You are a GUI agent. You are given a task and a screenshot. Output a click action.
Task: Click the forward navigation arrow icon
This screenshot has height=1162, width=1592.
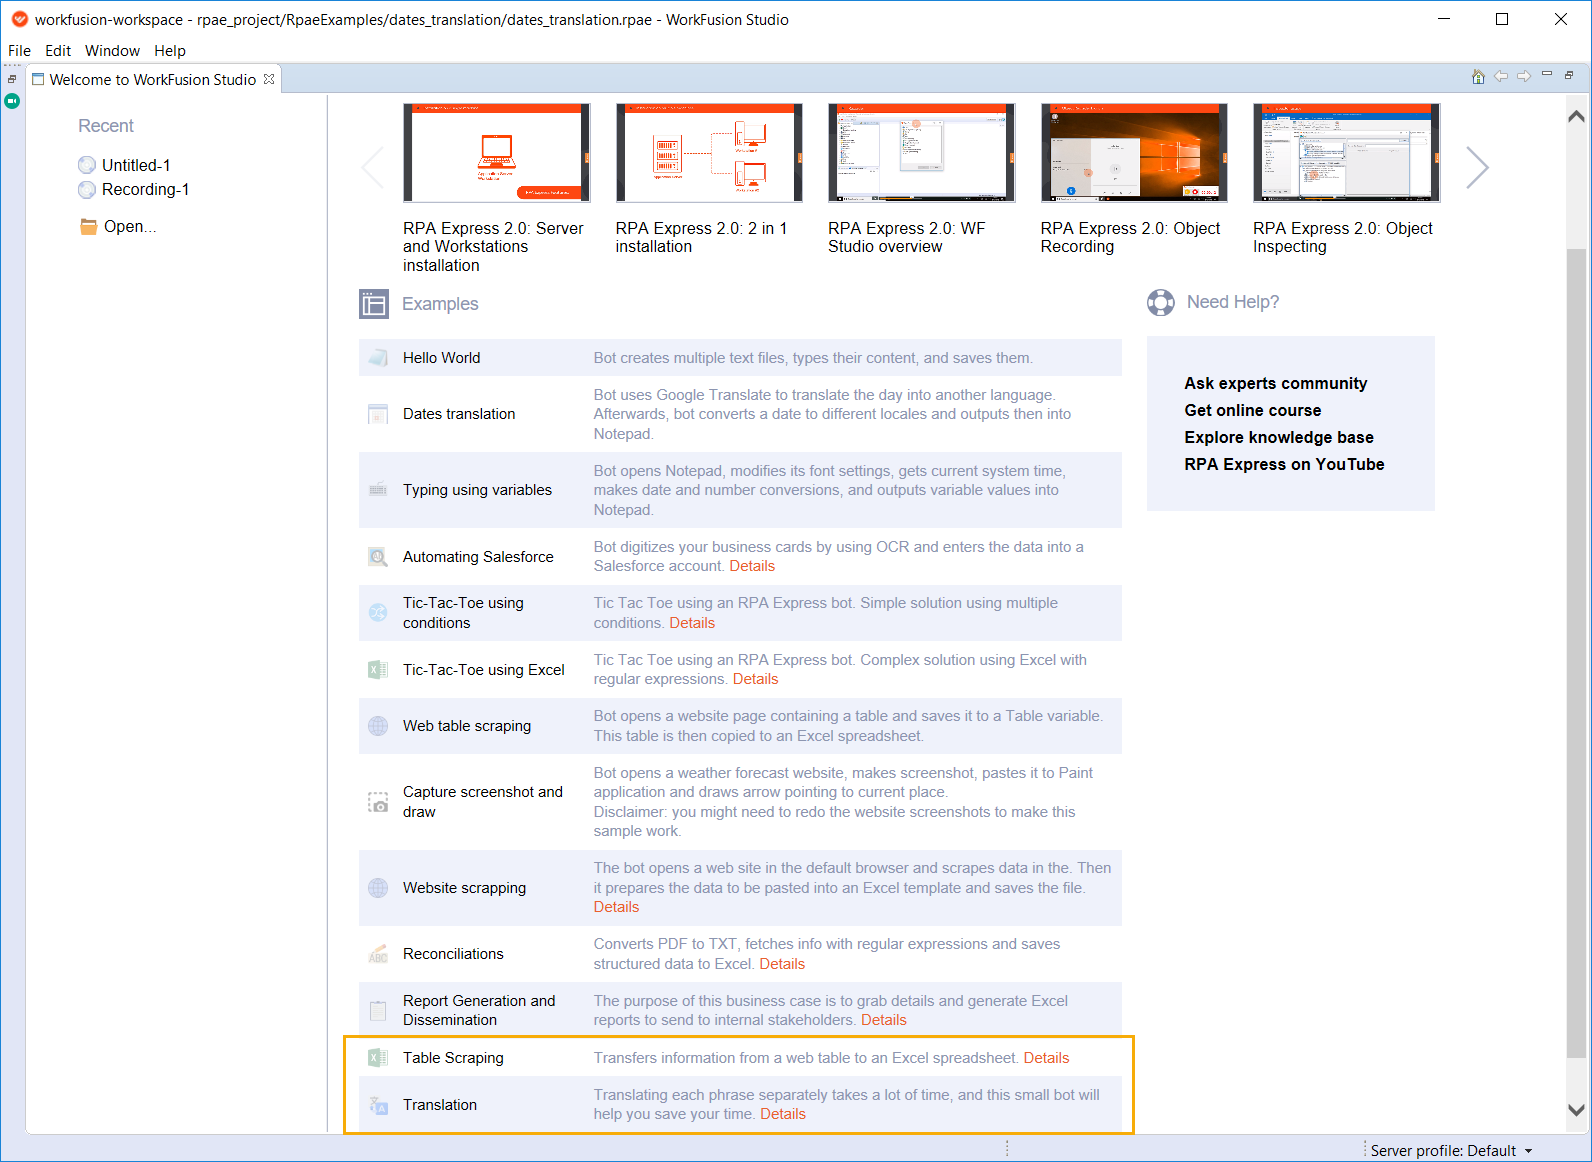point(1524,77)
